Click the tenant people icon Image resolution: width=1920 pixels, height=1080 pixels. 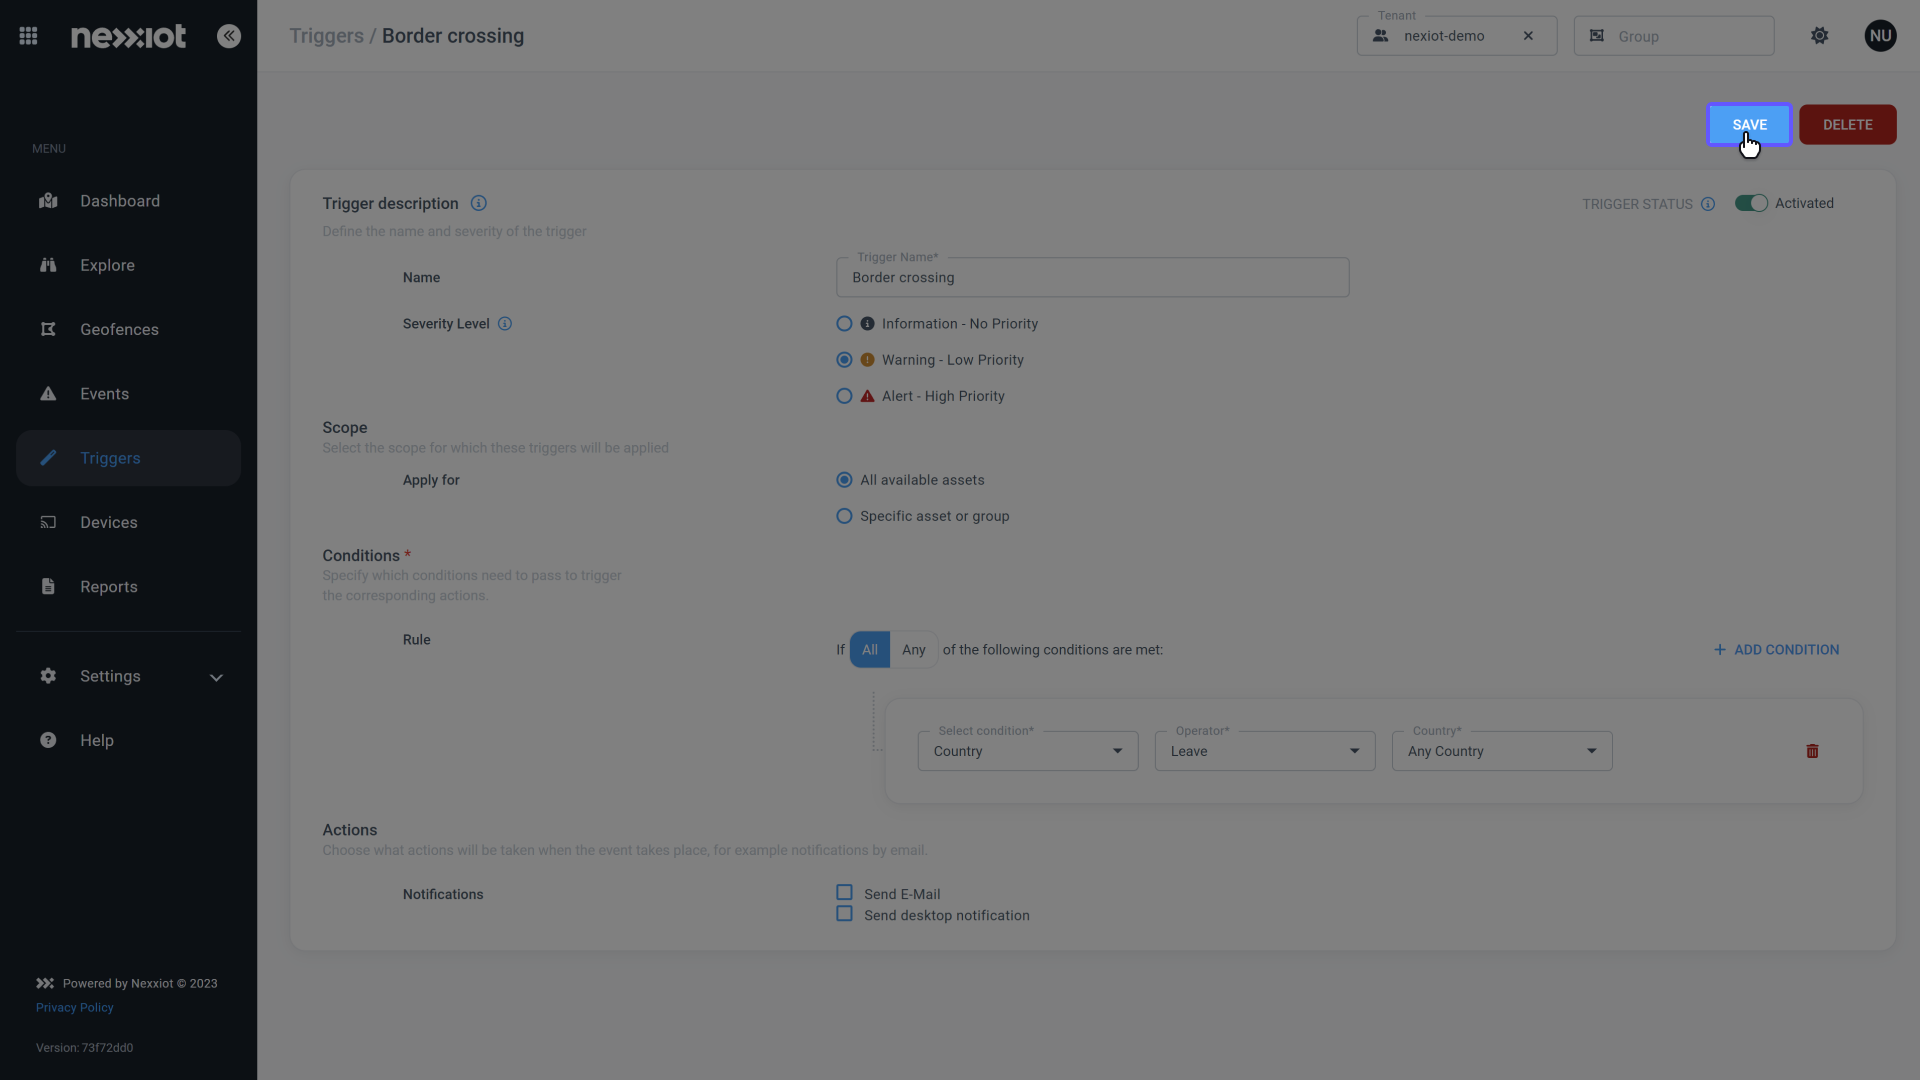1381,36
